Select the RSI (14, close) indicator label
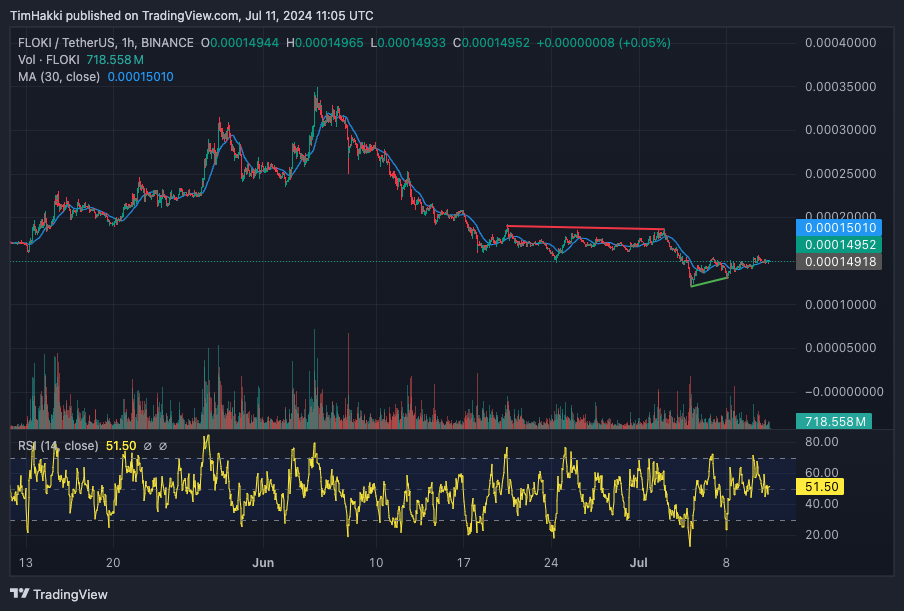The height and width of the screenshot is (611, 904). 57,445
